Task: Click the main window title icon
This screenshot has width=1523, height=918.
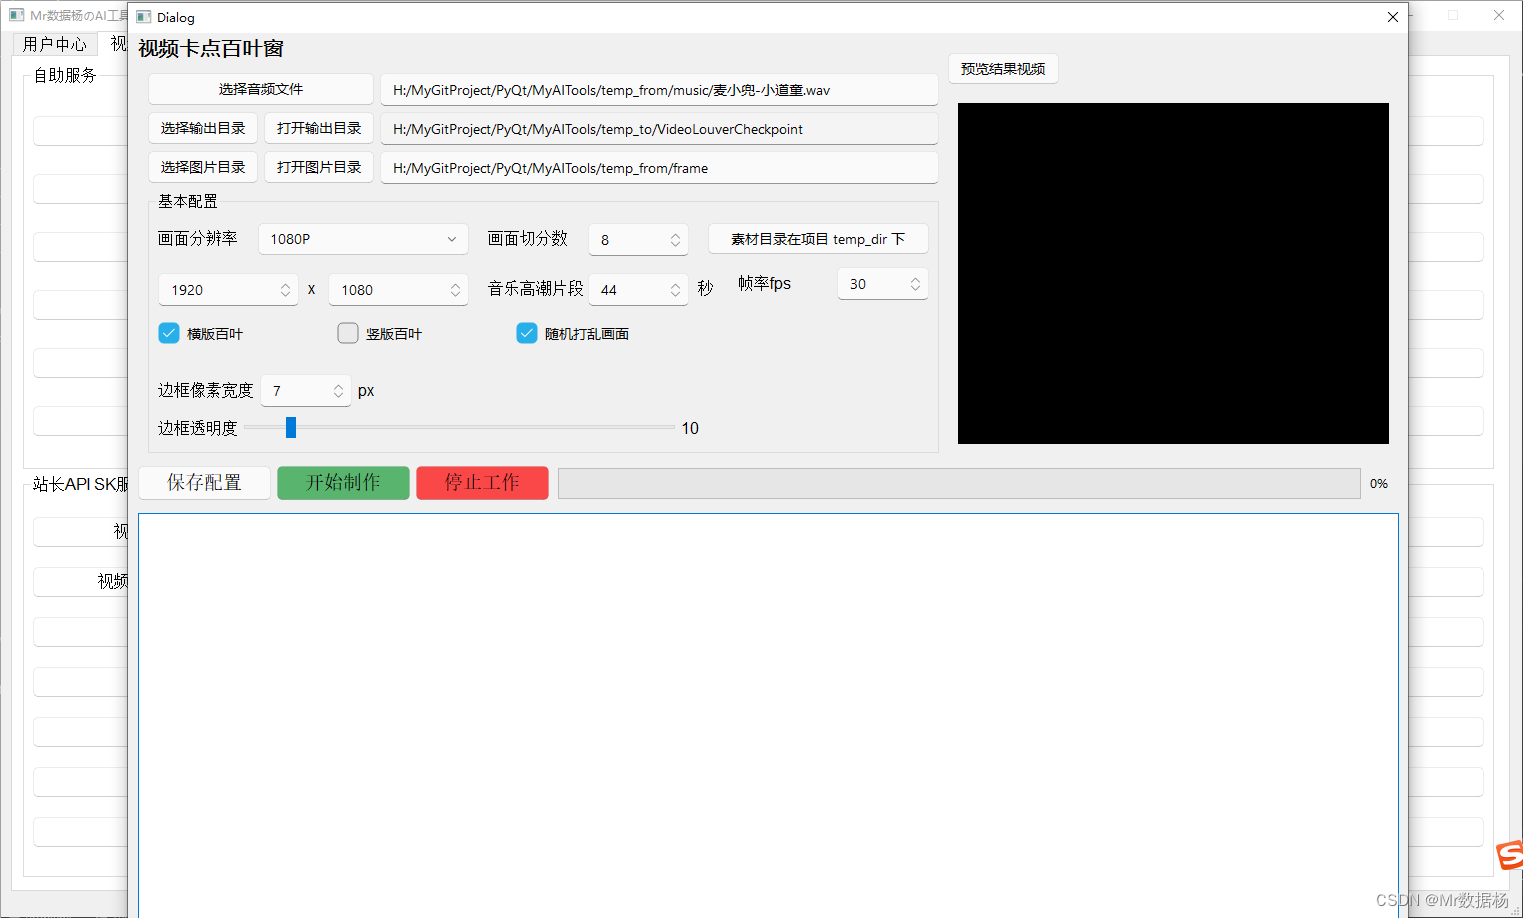Action: click(x=16, y=15)
